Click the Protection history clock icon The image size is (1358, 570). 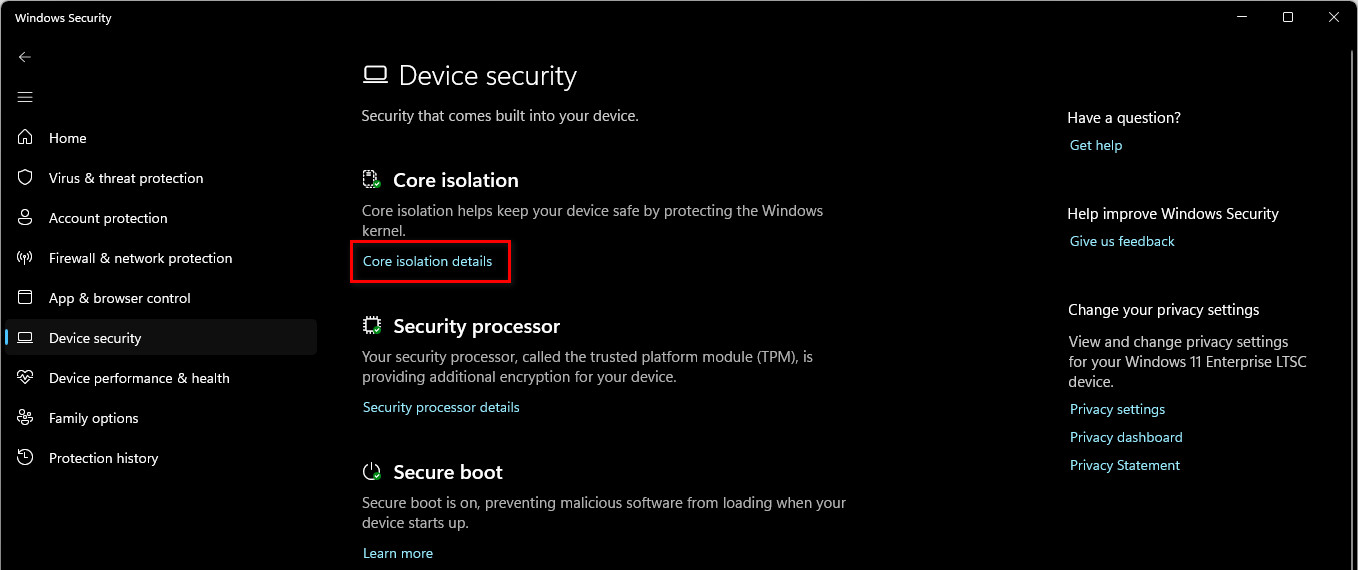[26, 458]
